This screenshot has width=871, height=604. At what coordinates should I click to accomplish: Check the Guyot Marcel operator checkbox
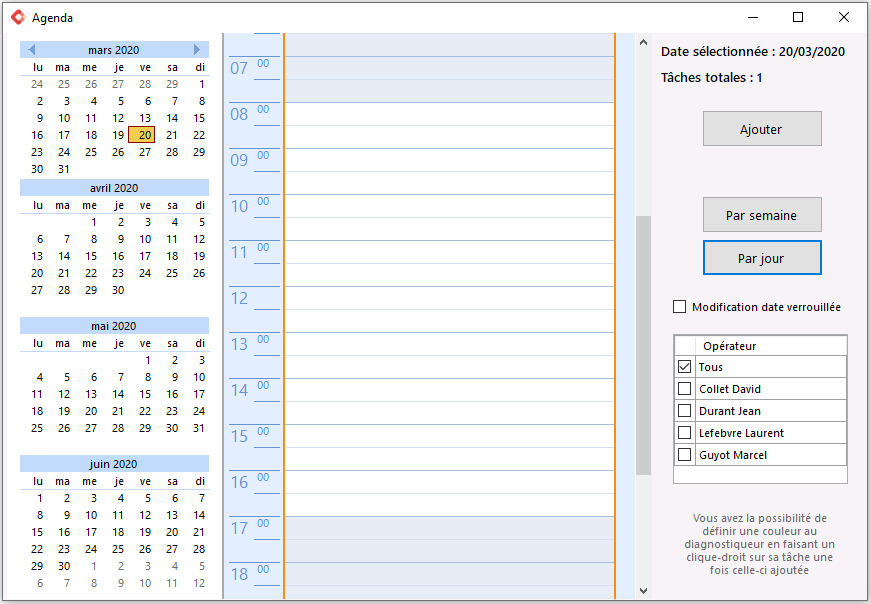684,455
